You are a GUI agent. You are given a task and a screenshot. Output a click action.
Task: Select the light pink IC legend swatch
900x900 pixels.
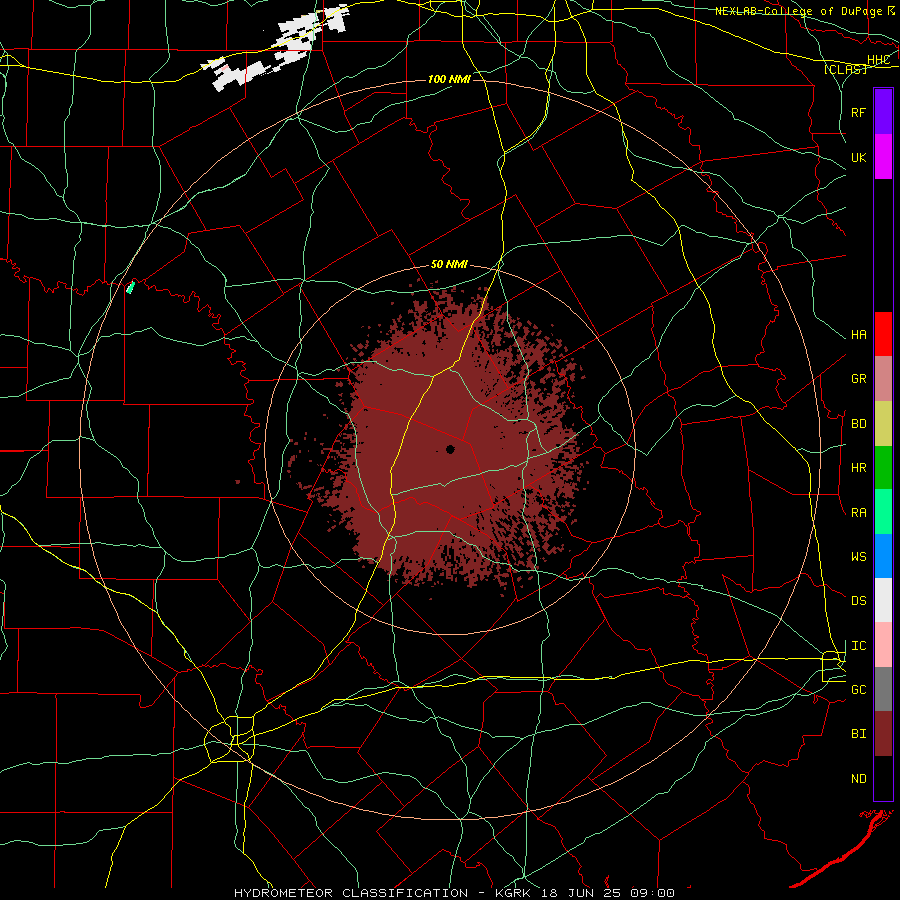point(883,645)
